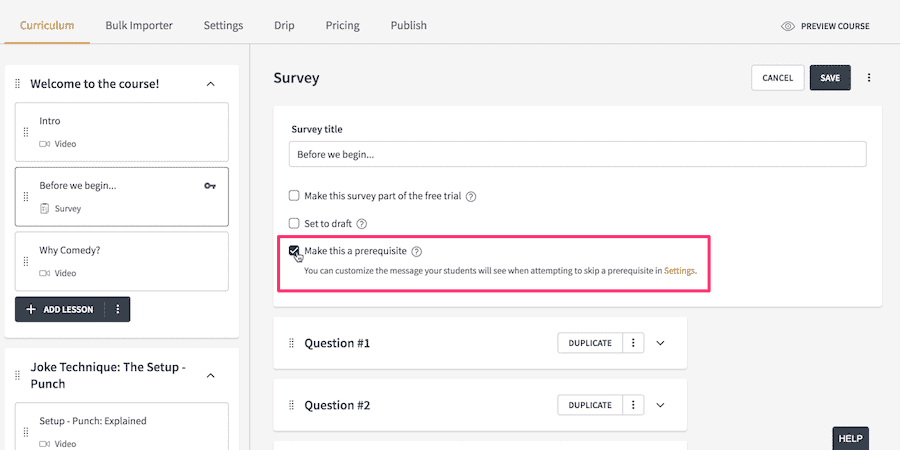Image resolution: width=900 pixels, height=450 pixels.
Task: Enable survey as part of free trial
Action: 294,196
